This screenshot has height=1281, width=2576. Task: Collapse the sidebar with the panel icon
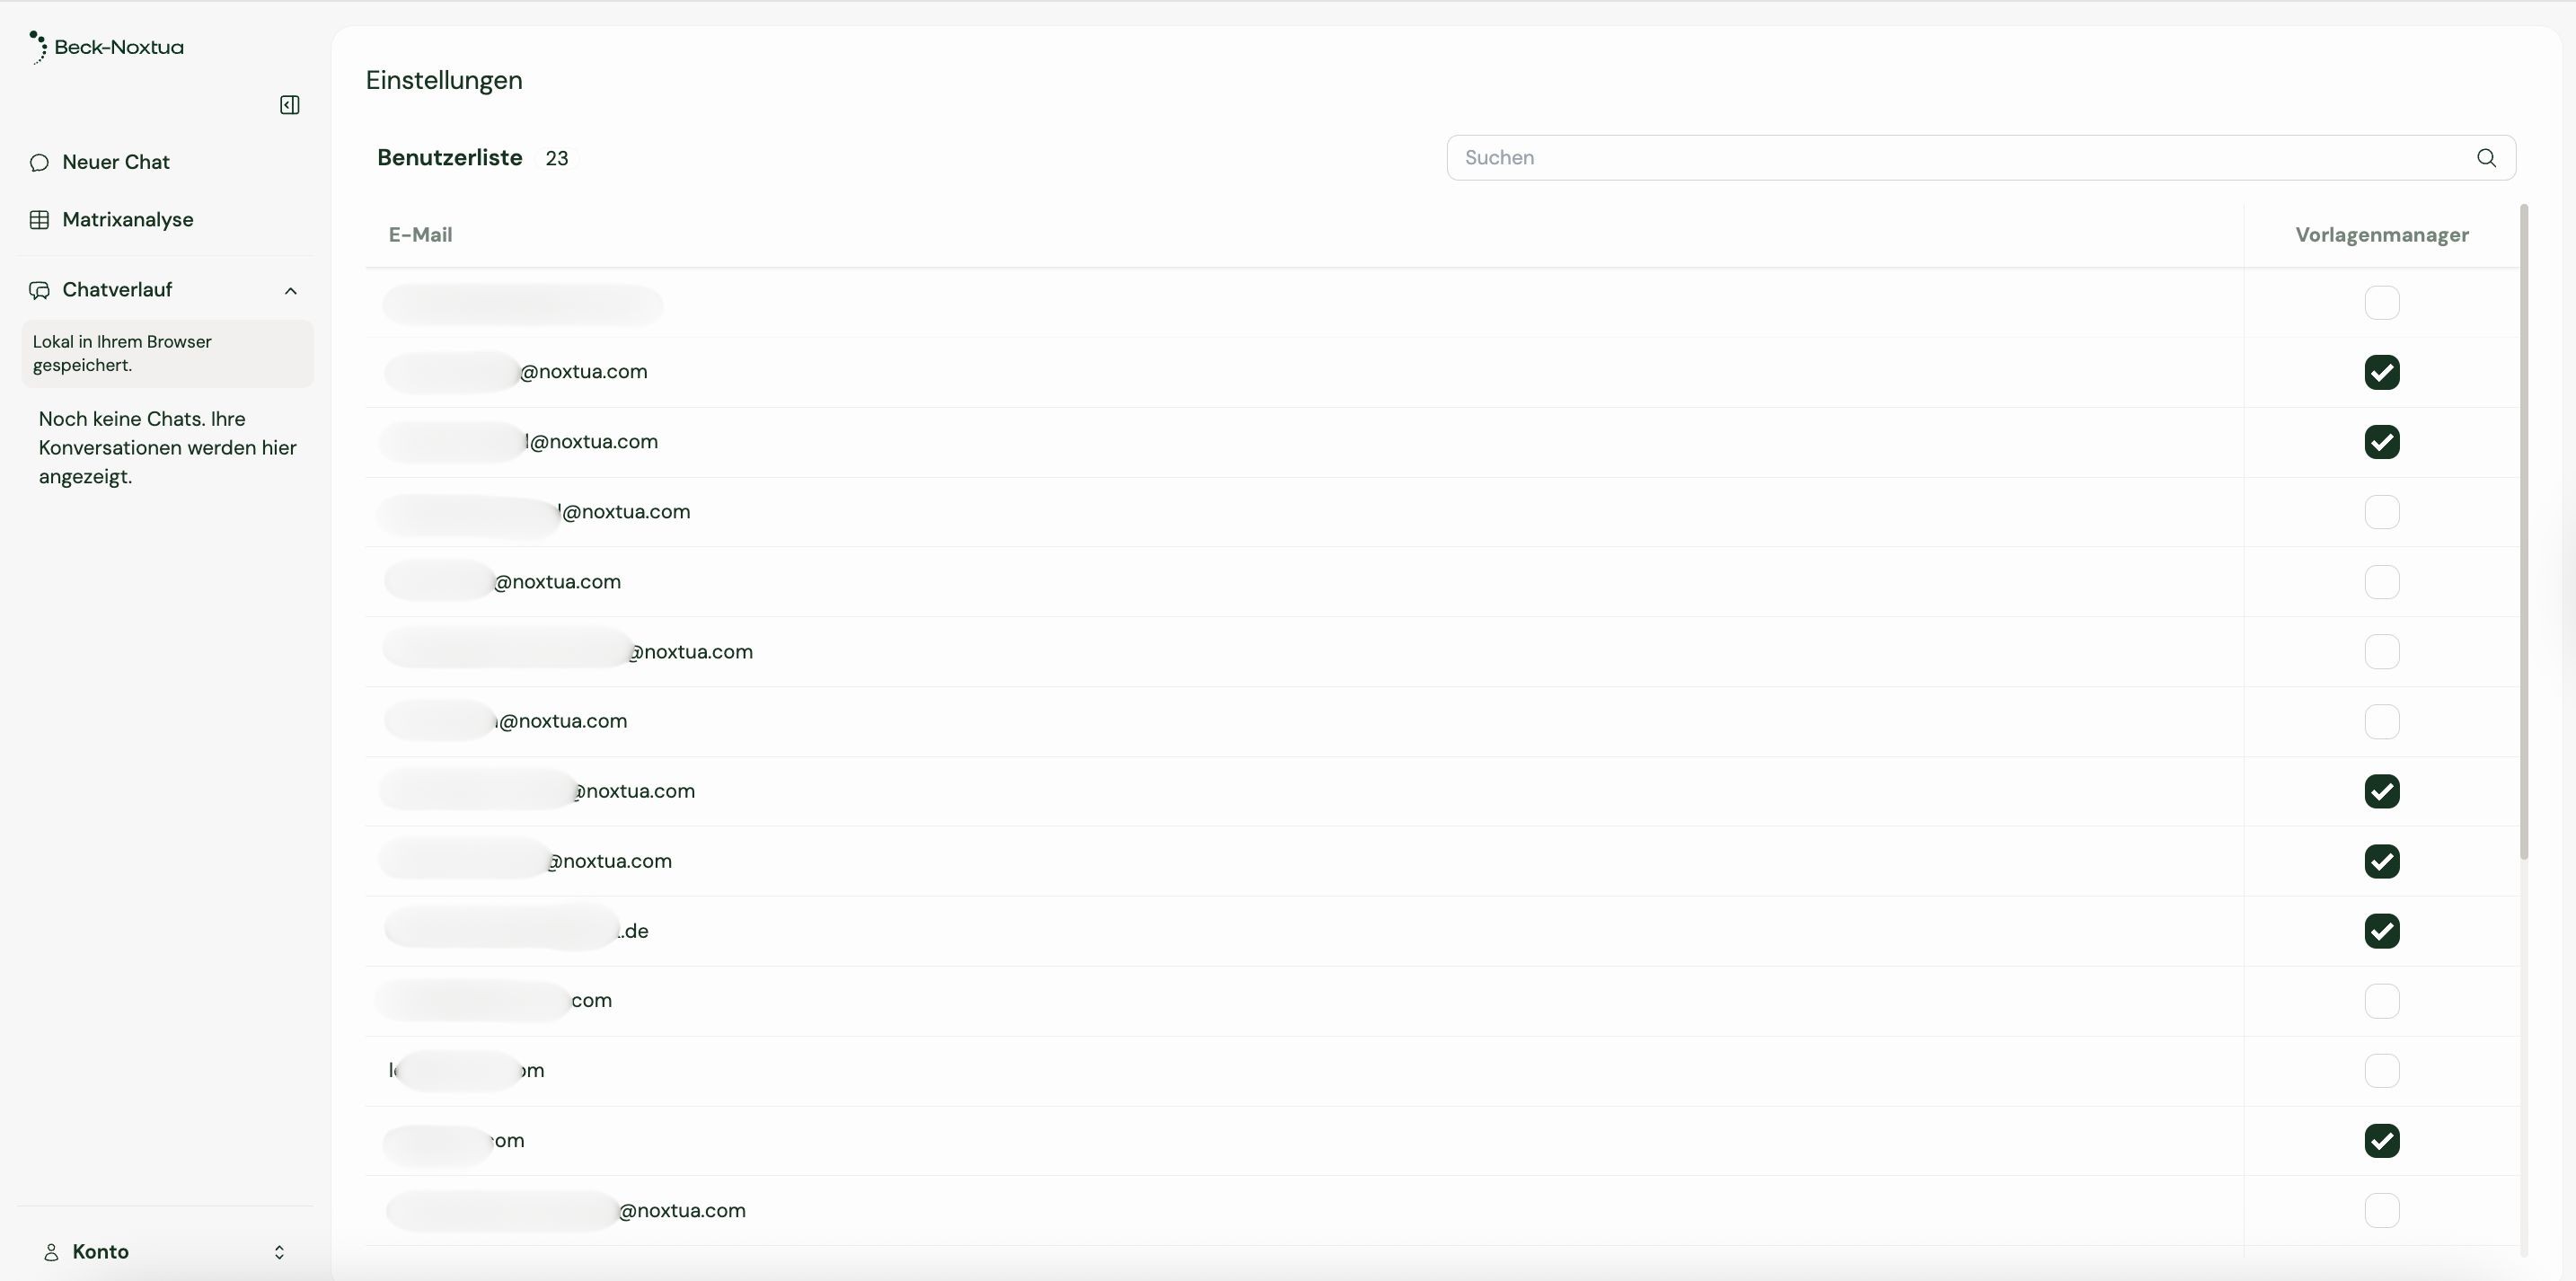(290, 105)
